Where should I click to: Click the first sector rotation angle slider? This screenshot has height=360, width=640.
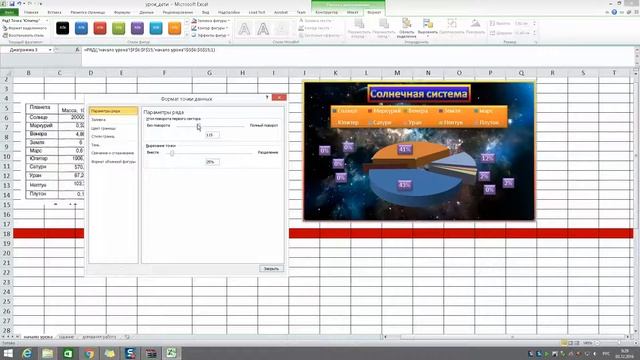(198, 126)
